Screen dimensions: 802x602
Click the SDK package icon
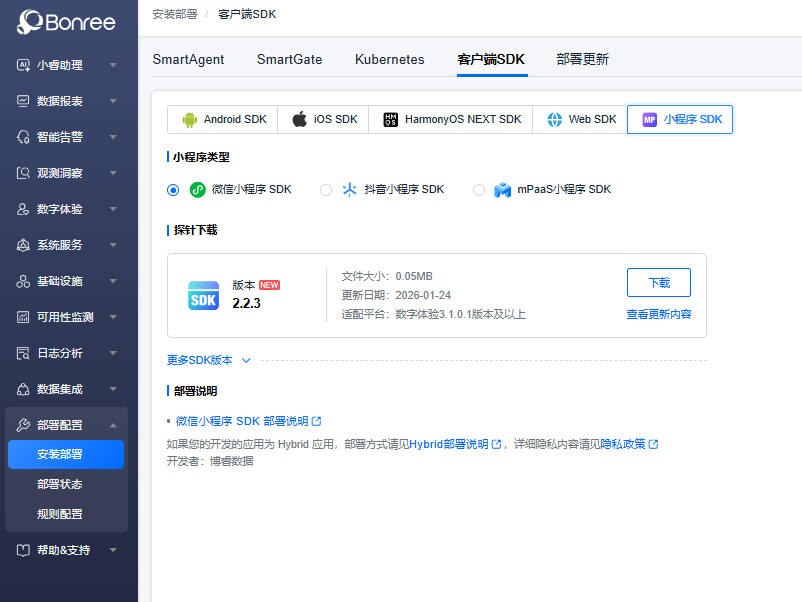[x=203, y=296]
